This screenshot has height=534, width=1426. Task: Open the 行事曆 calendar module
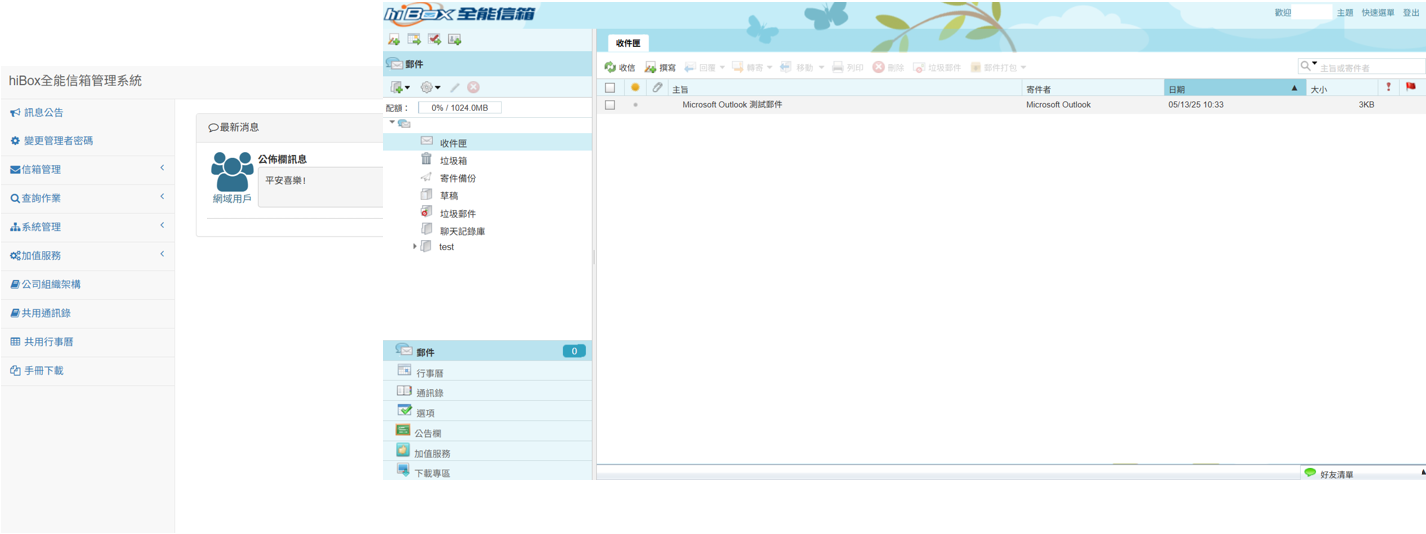click(x=487, y=372)
